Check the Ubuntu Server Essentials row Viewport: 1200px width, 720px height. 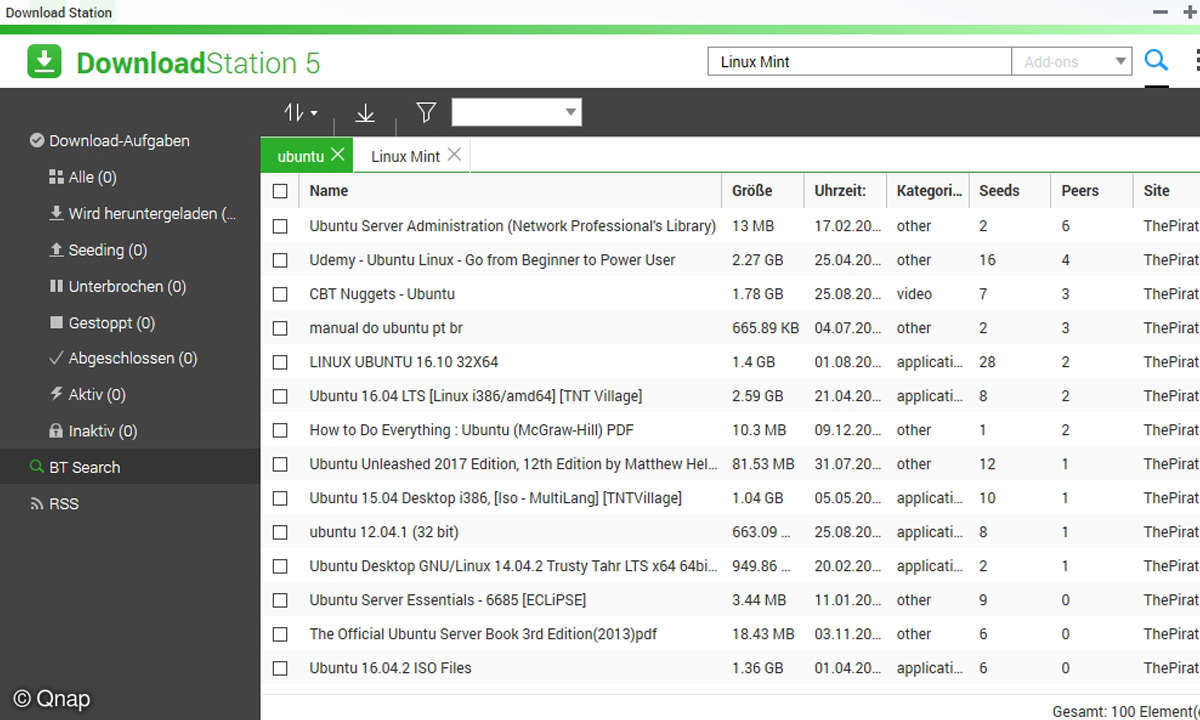pyautogui.click(x=280, y=600)
